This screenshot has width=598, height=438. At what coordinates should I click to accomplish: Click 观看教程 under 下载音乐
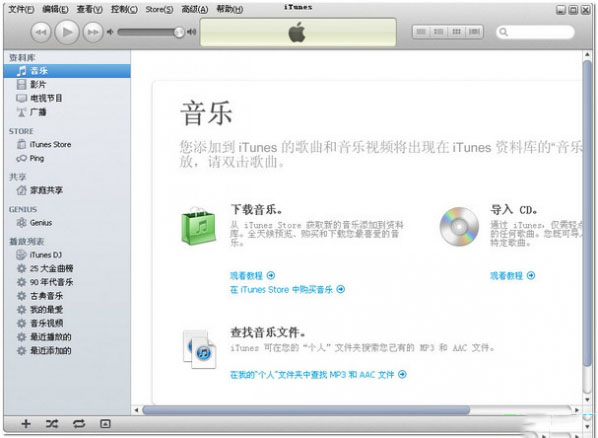pyautogui.click(x=252, y=275)
